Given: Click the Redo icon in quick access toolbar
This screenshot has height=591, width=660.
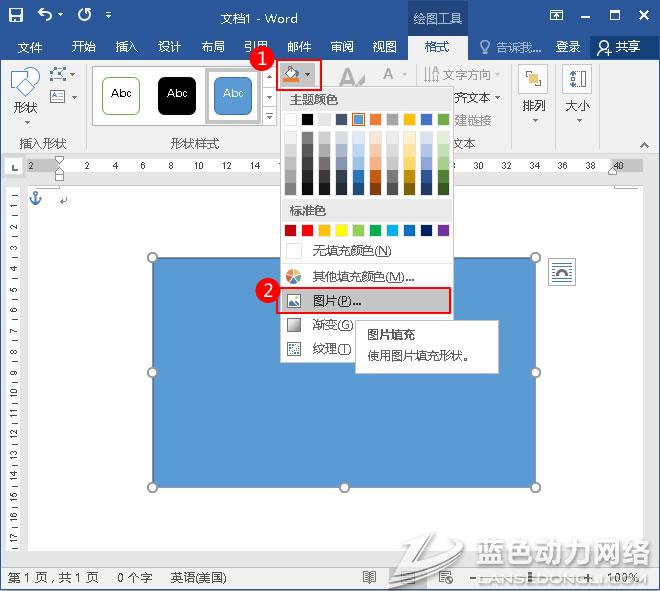Looking at the screenshot, I should point(85,16).
